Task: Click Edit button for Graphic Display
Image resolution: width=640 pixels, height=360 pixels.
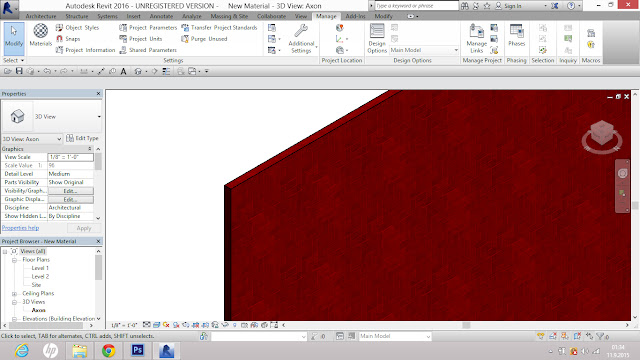Action: pyautogui.click(x=70, y=200)
